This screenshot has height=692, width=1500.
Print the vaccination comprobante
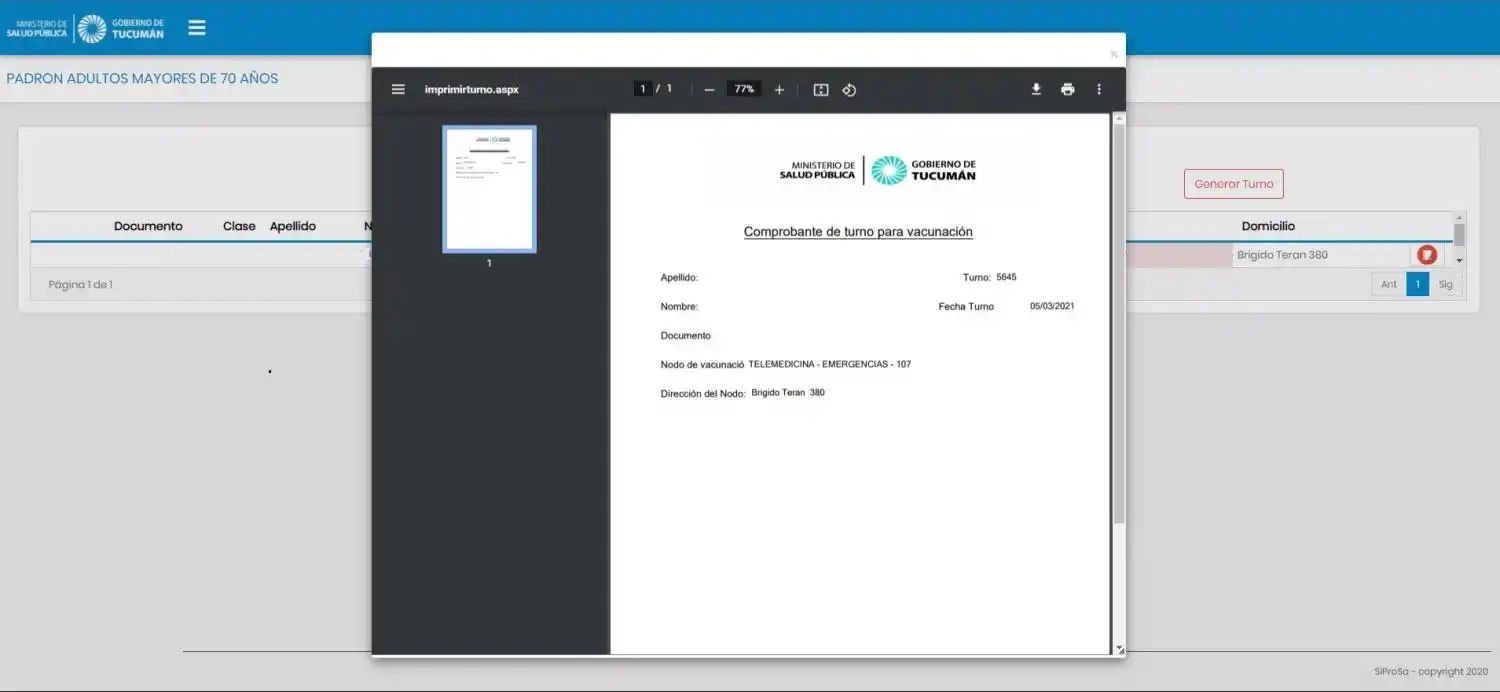[1067, 89]
